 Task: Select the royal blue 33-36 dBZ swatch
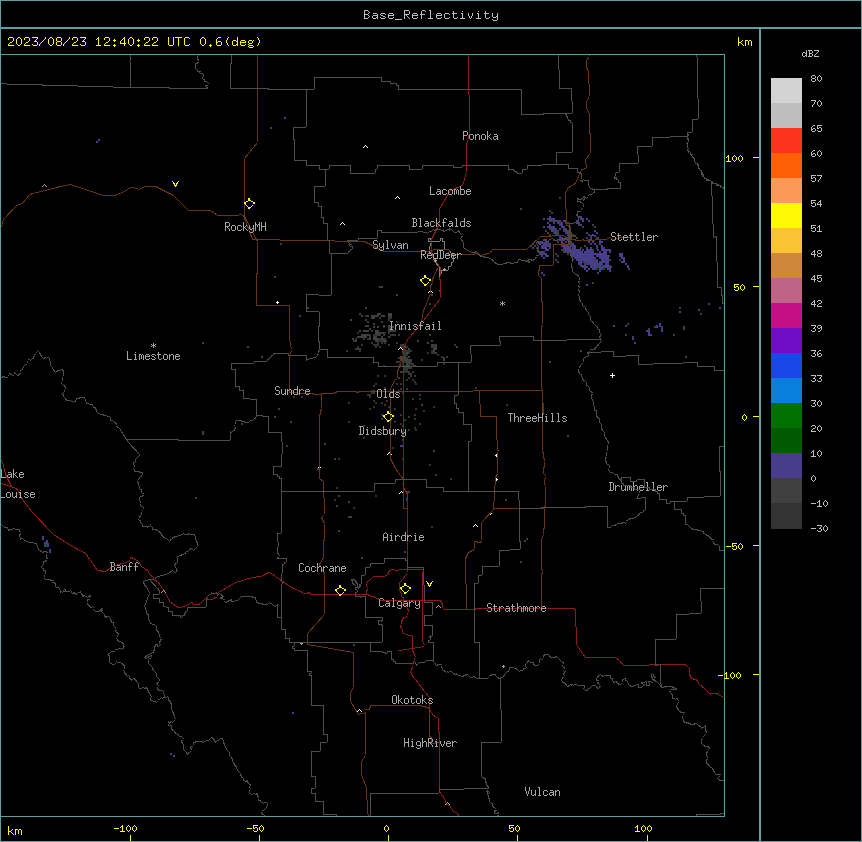[x=786, y=365]
